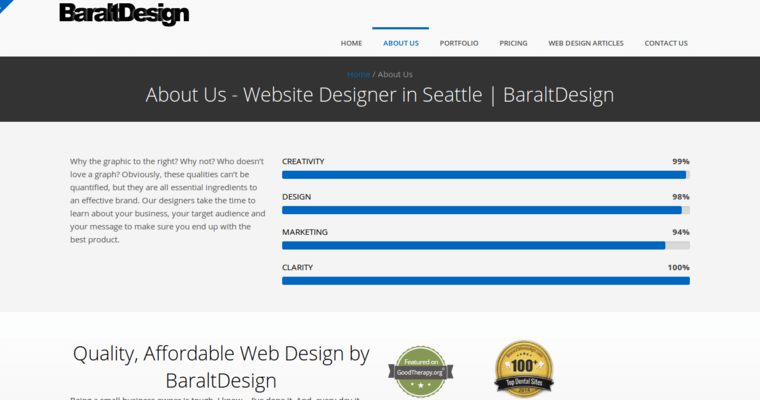Open the Pricing menu link
Image resolution: width=760 pixels, height=400 pixels.
[513, 43]
